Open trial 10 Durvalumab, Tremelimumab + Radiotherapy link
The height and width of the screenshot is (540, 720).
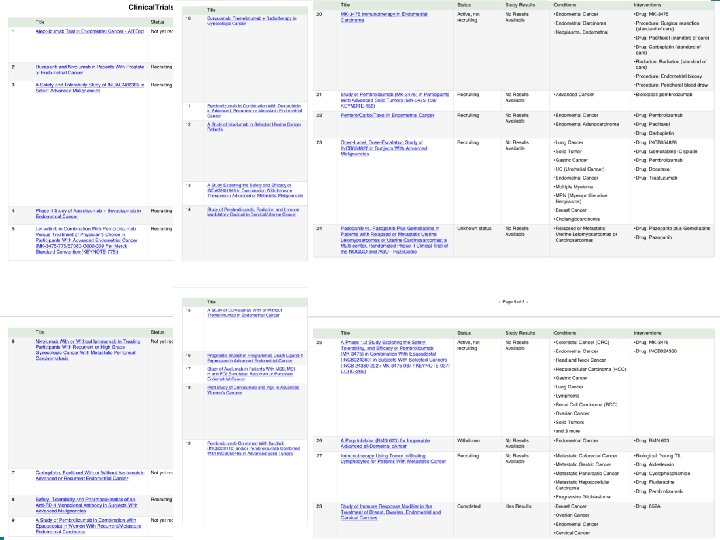coord(252,21)
